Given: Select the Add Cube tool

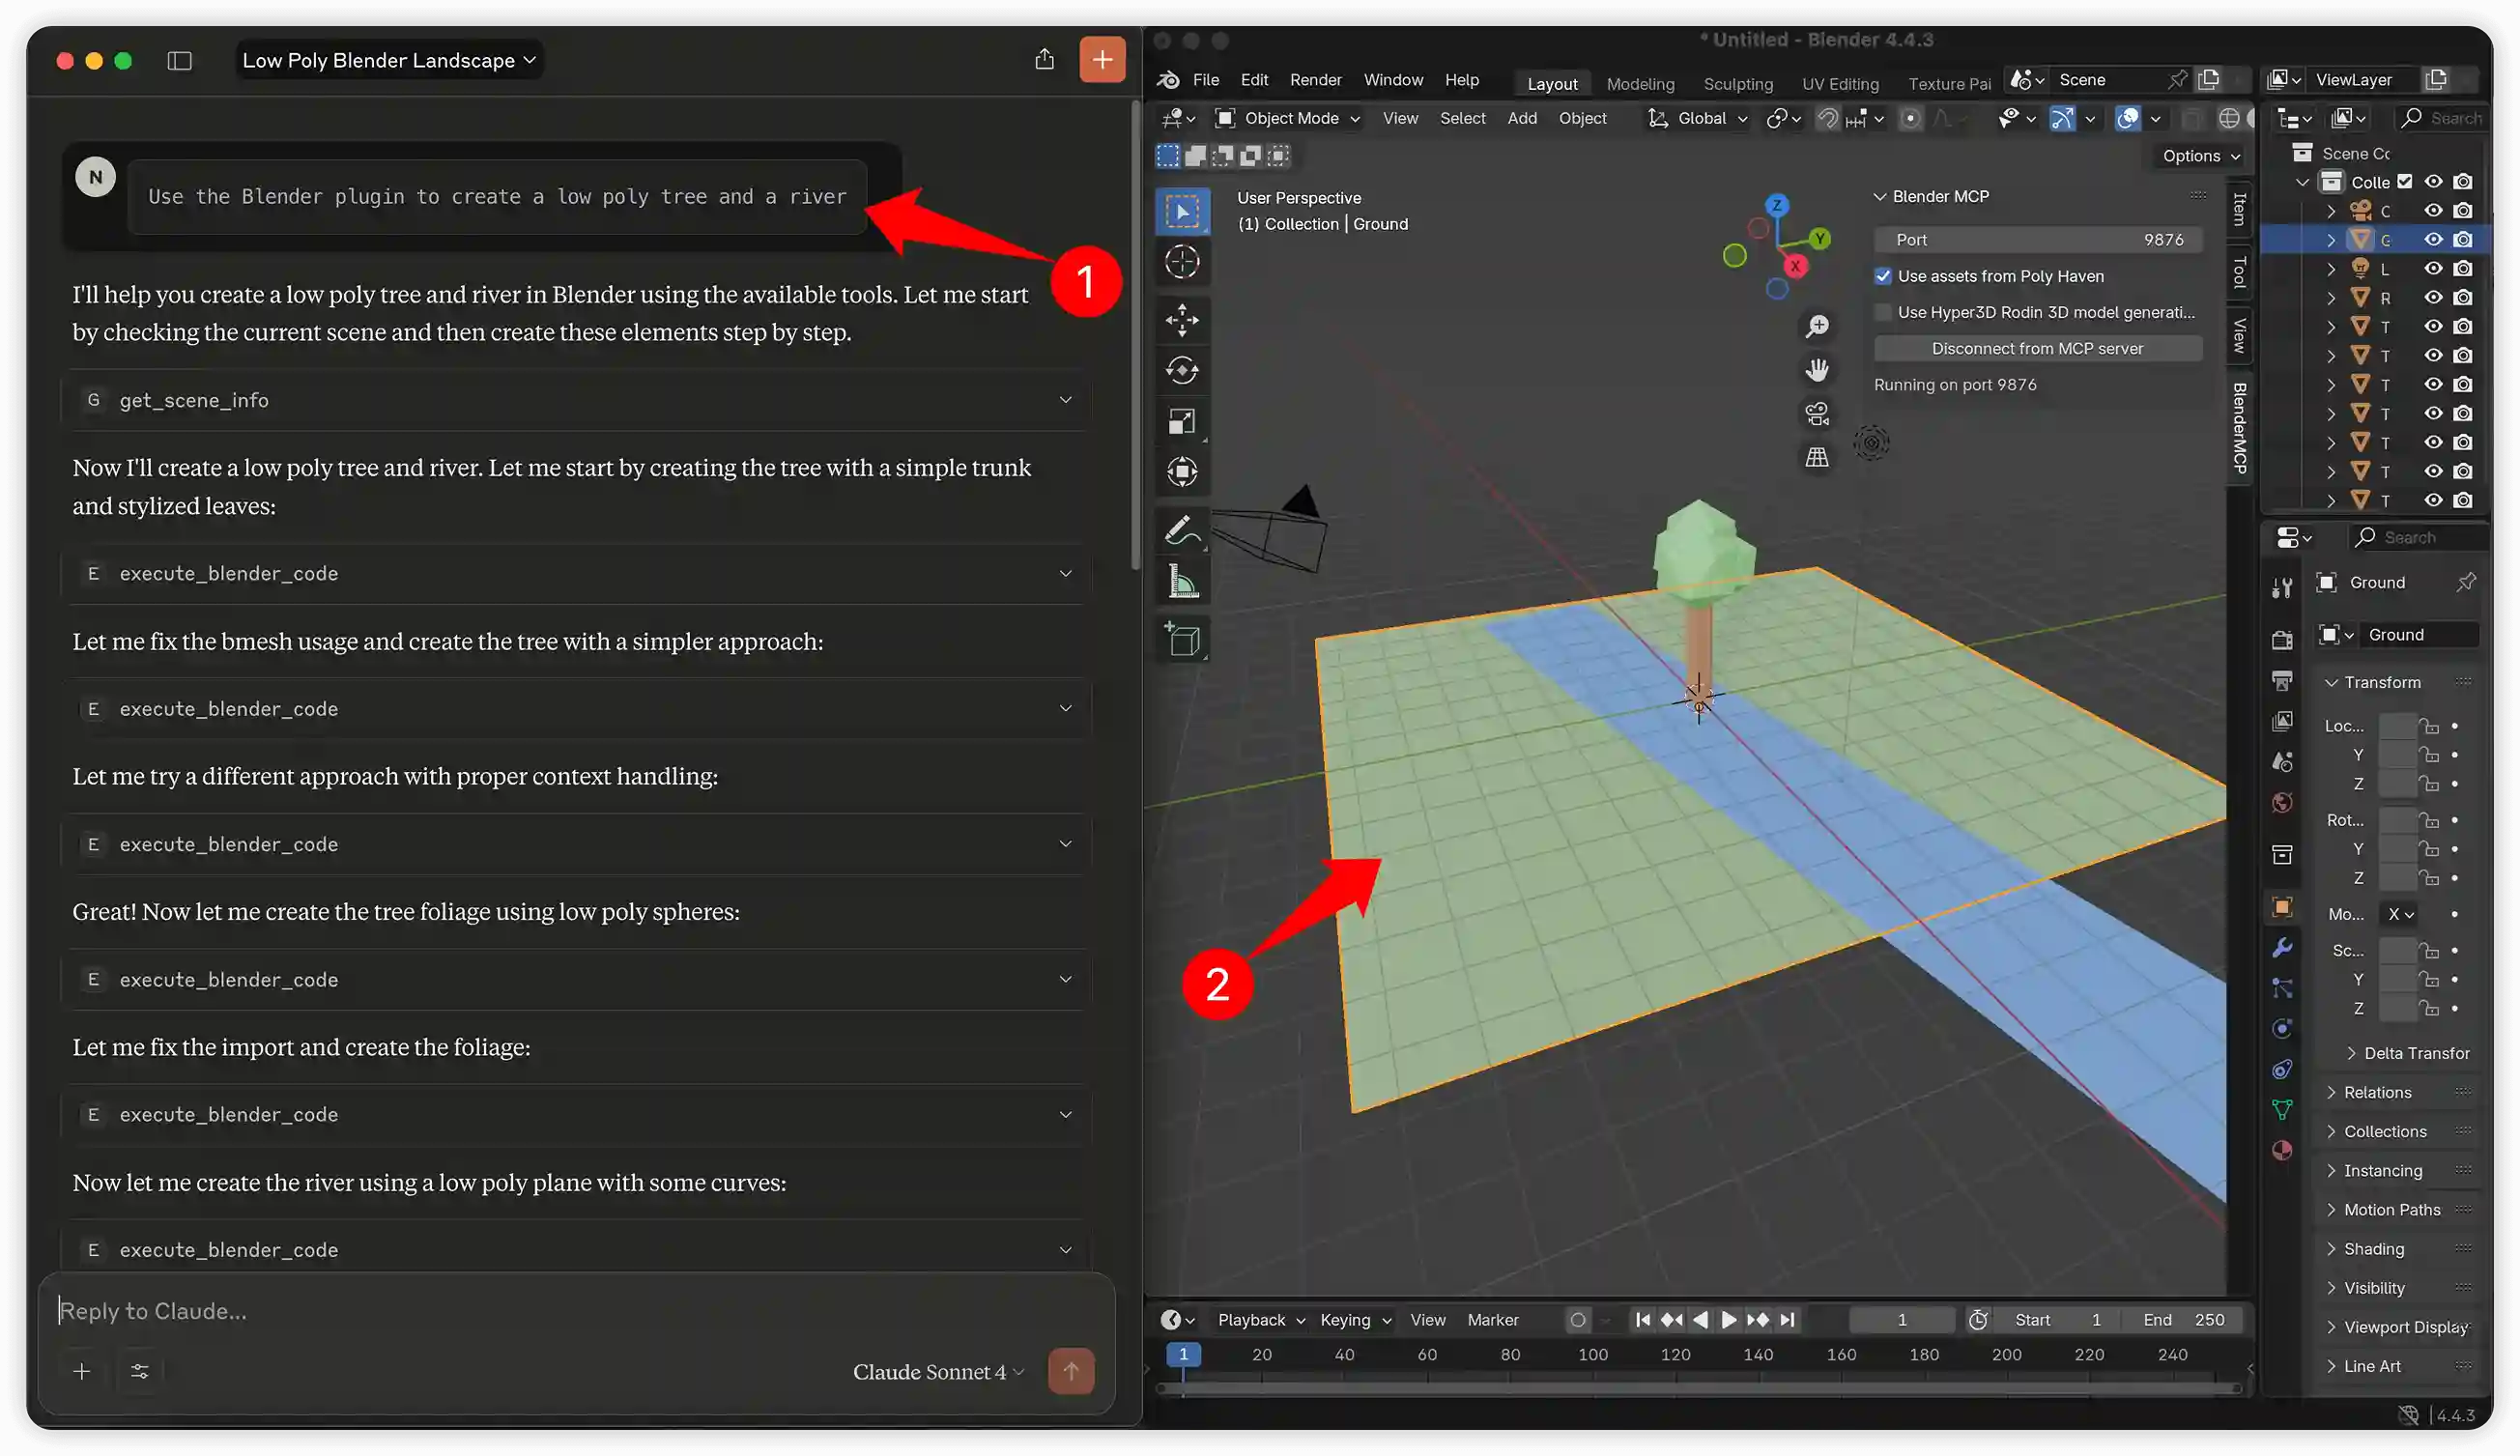Looking at the screenshot, I should pos(1182,640).
